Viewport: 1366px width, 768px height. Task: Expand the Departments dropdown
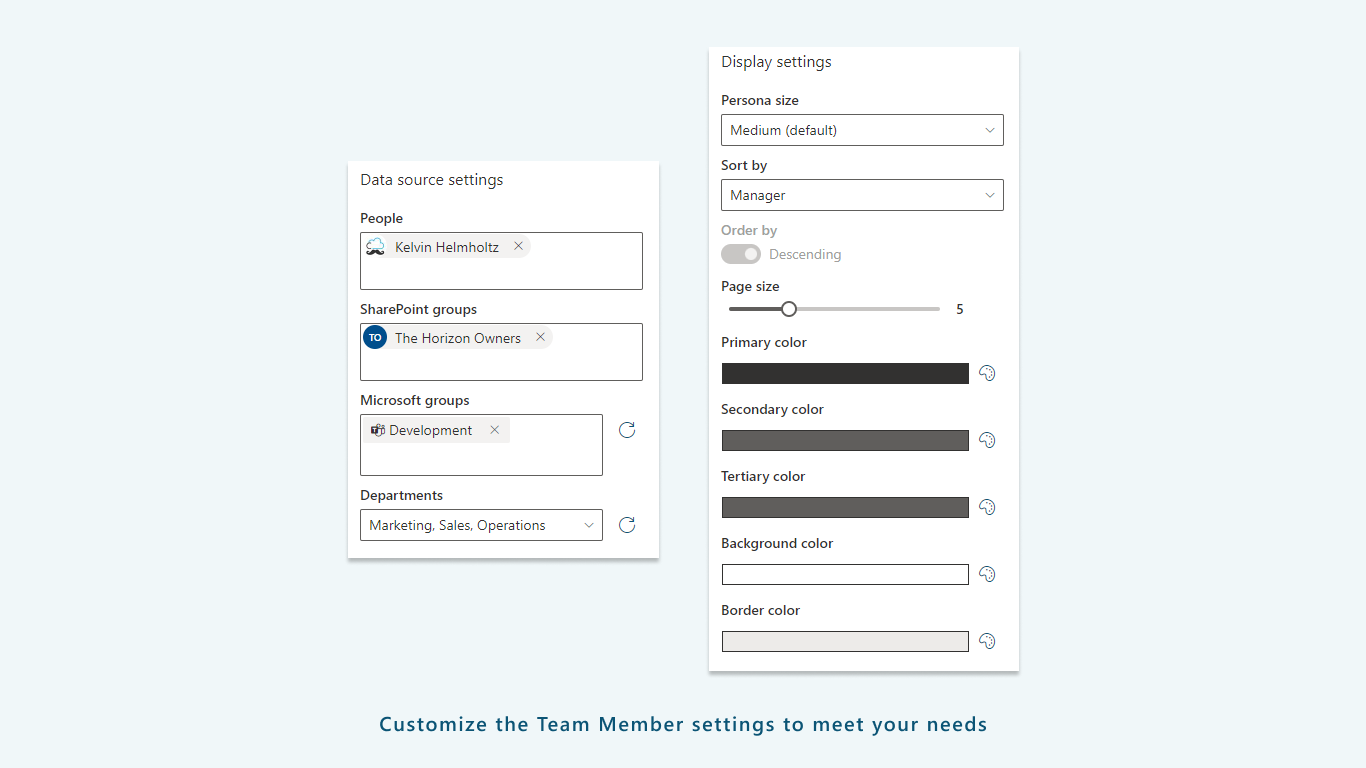pos(481,525)
